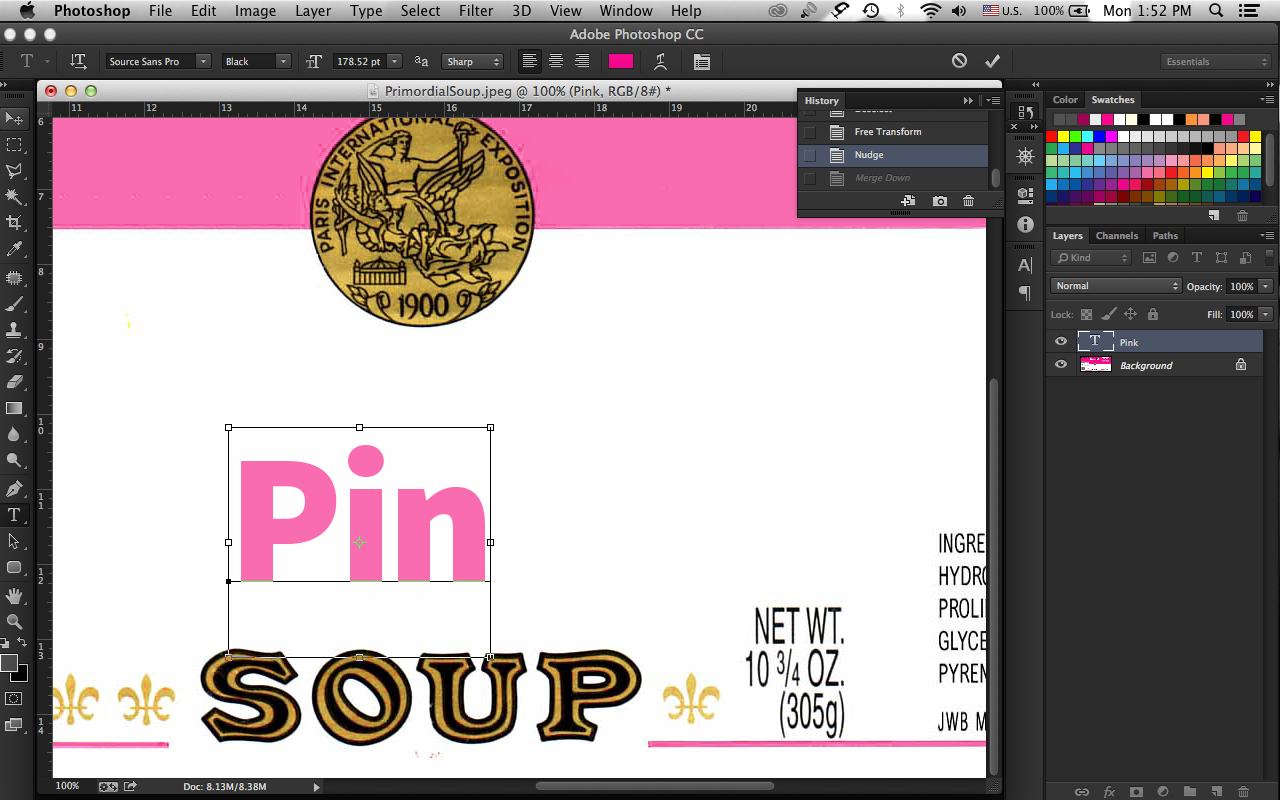This screenshot has height=800, width=1280.
Task: Toggle text orientation in options bar
Action: 78,61
